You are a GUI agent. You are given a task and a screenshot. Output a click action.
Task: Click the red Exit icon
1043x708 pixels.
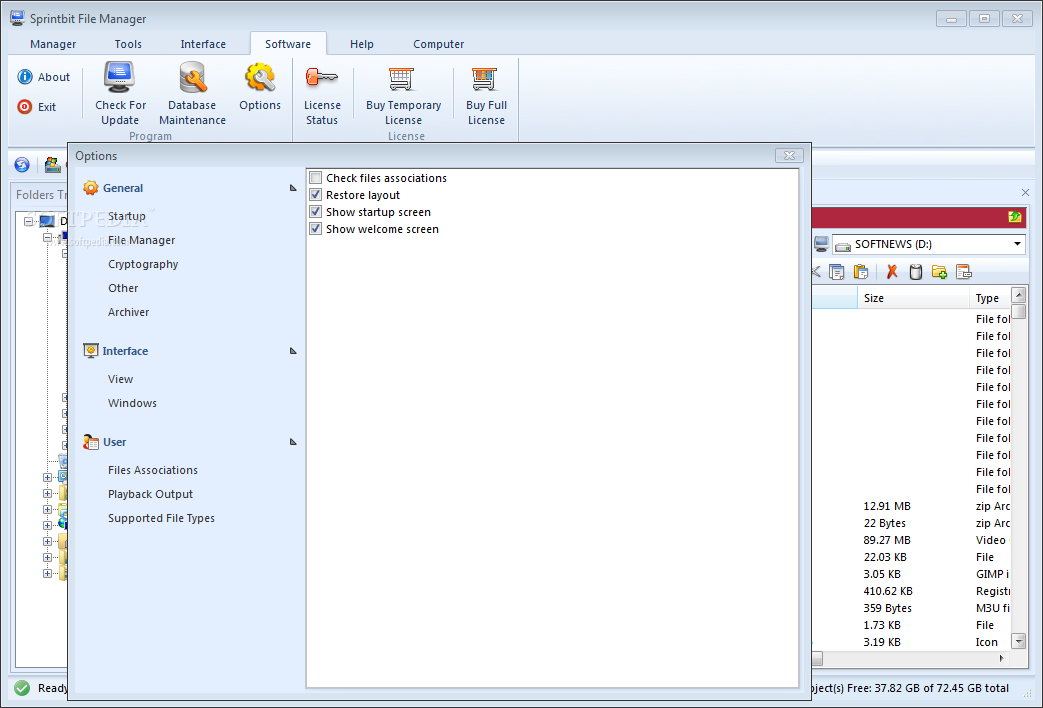[x=25, y=106]
